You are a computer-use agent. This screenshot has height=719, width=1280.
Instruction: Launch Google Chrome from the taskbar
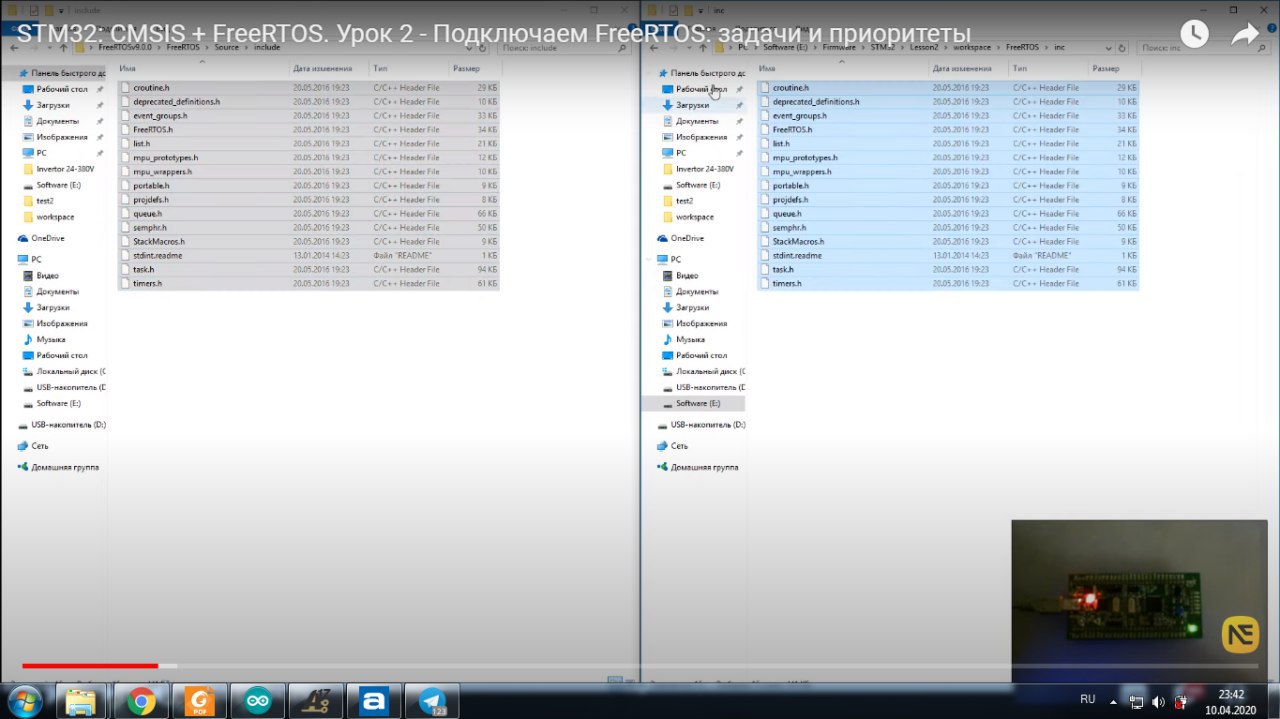(x=140, y=701)
